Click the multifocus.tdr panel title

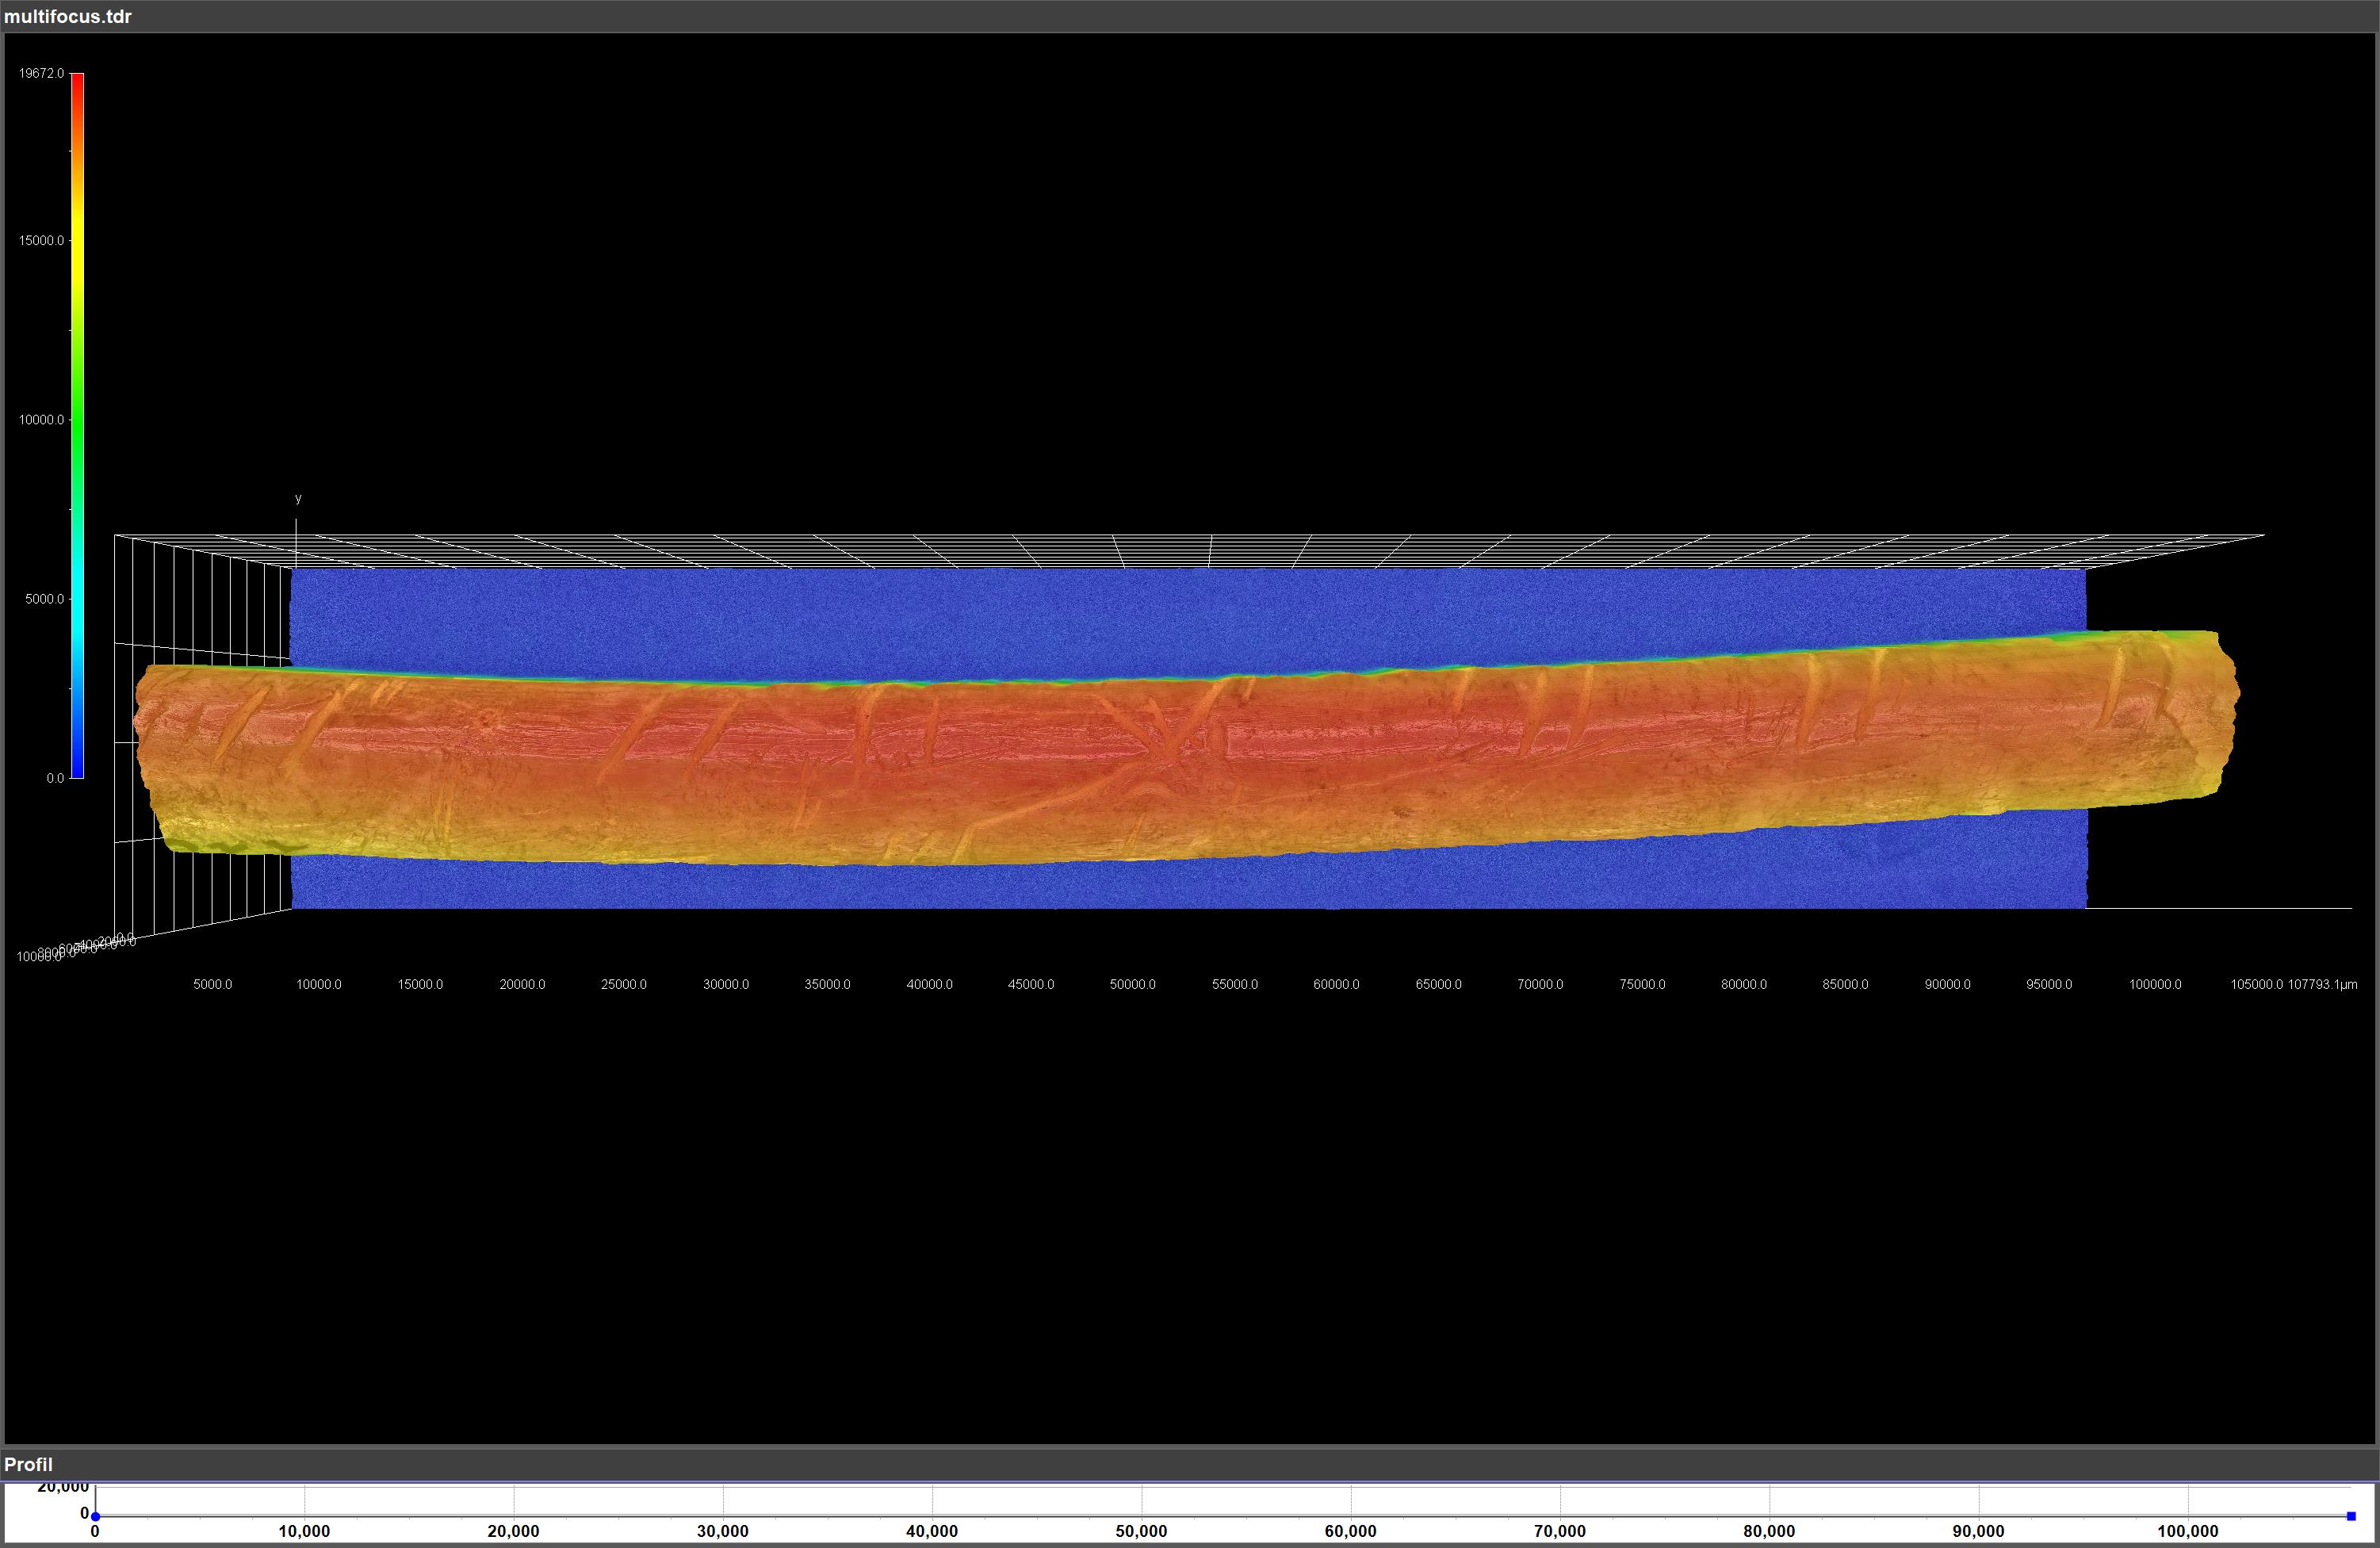(x=68, y=17)
